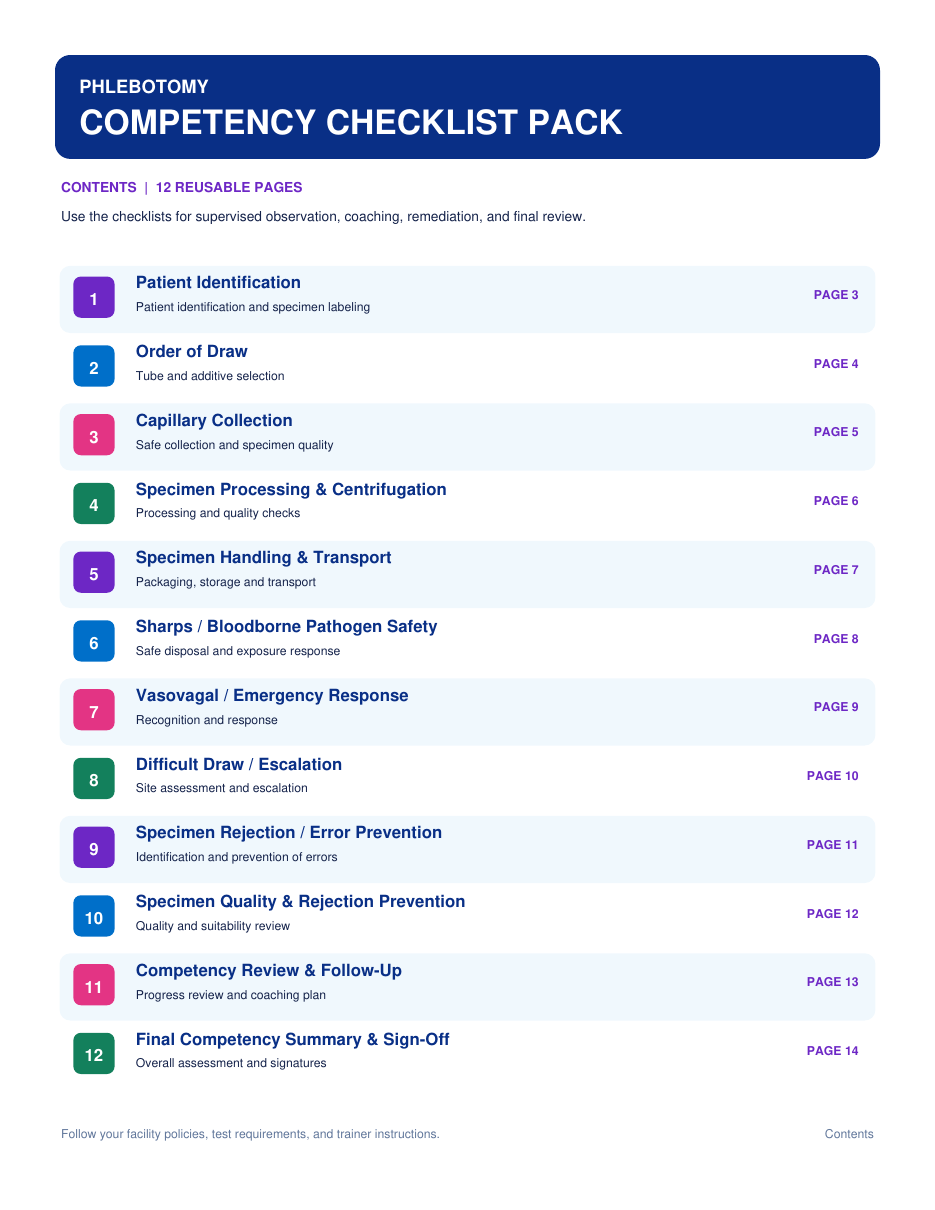Click the blue number 10 badge
Image resolution: width=935 pixels, height=1210 pixels.
coord(94,917)
